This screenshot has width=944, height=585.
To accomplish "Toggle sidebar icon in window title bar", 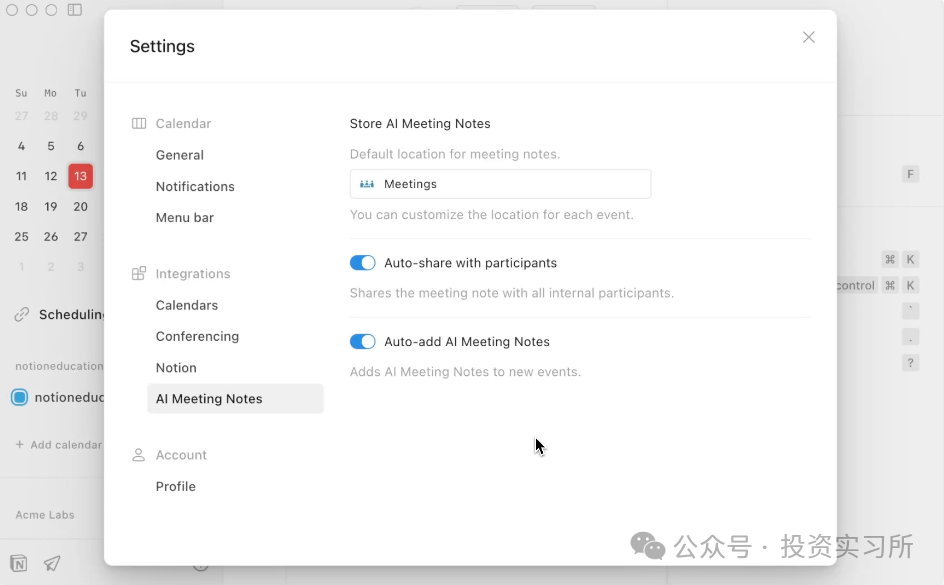I will [x=75, y=10].
